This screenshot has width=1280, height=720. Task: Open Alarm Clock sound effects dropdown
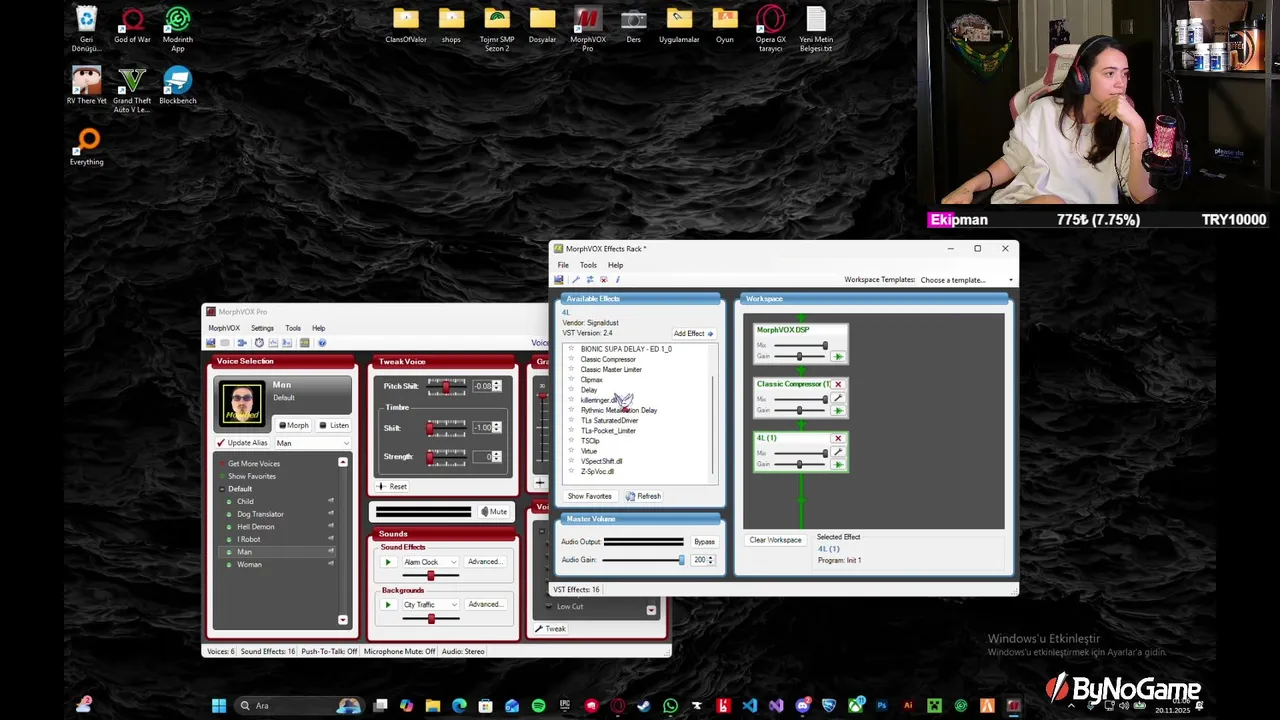pyautogui.click(x=430, y=562)
